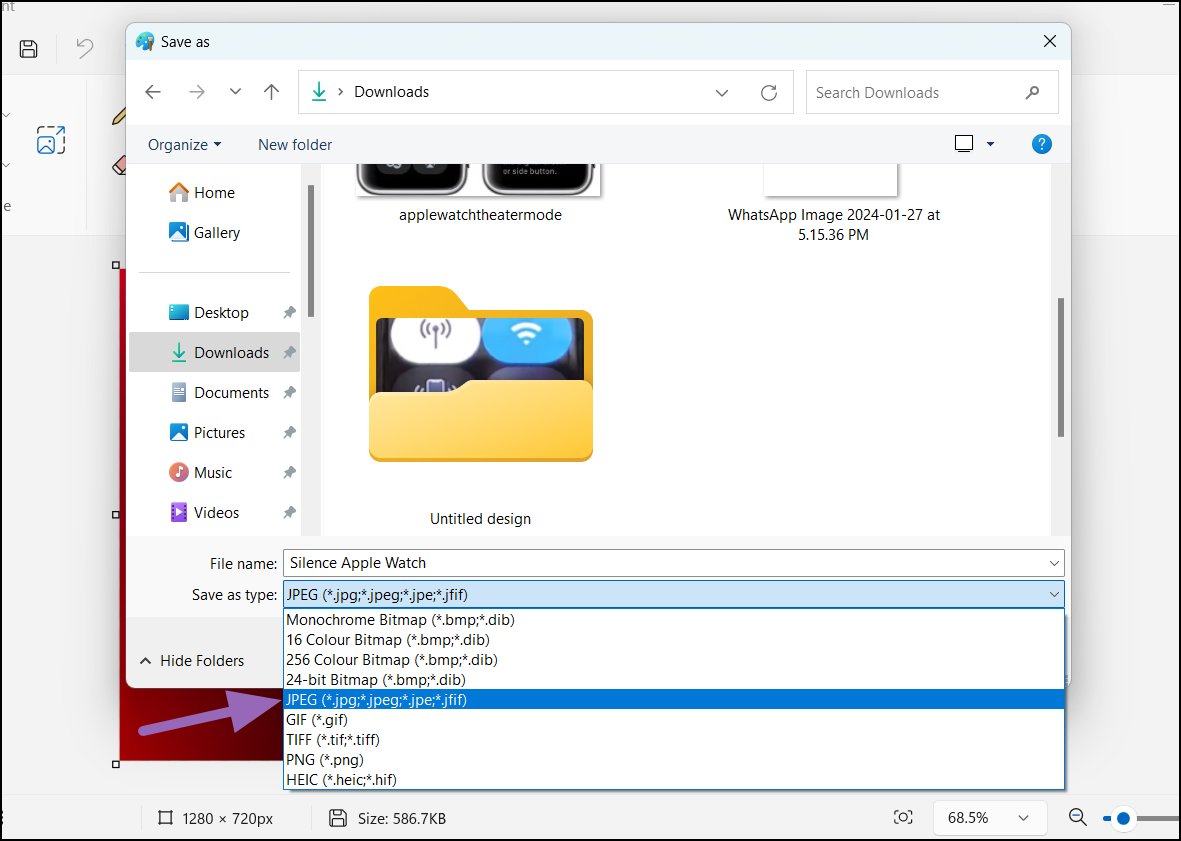Click the Paint undo arrow icon
This screenshot has height=841, width=1181.
tap(84, 49)
